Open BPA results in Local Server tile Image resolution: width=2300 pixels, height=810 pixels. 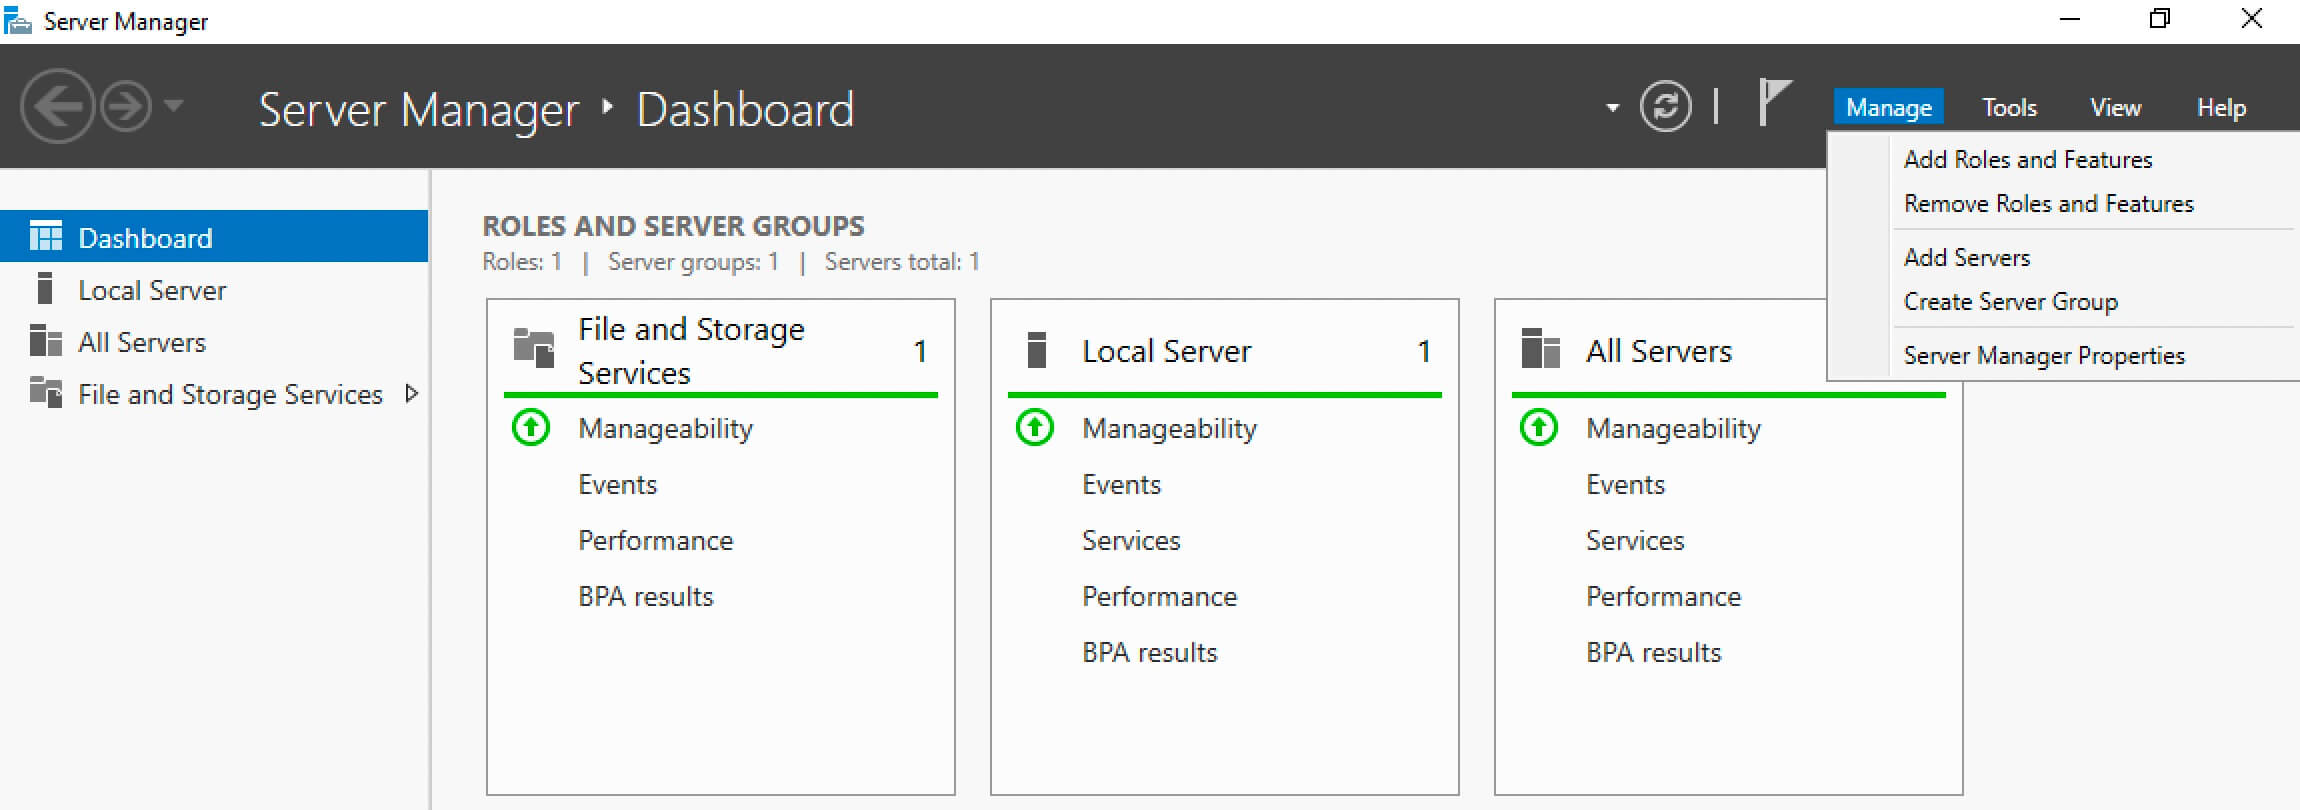[x=1149, y=653]
